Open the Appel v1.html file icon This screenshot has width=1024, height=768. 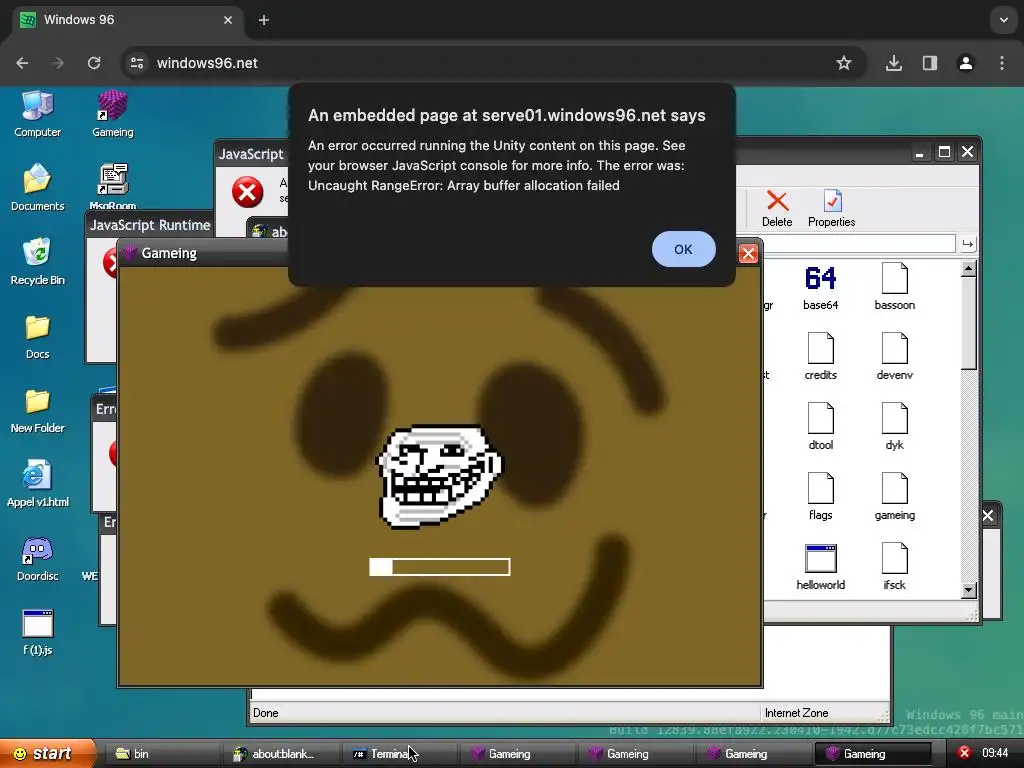click(x=37, y=484)
